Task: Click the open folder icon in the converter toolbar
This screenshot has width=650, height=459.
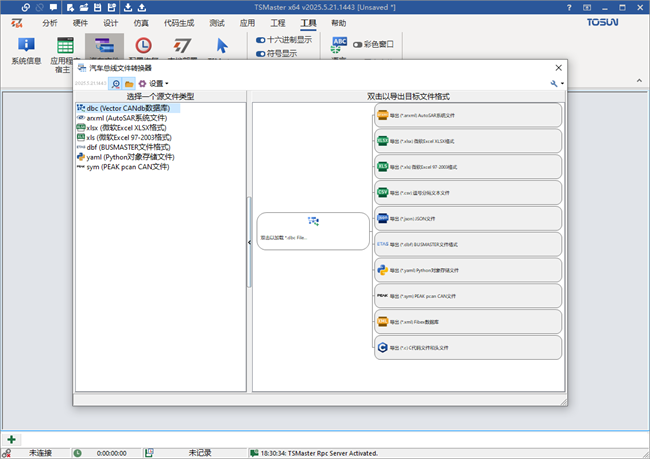Action: click(x=129, y=83)
